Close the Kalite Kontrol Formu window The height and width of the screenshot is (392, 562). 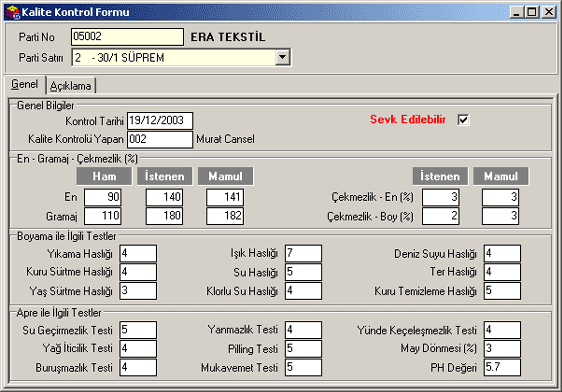point(549,12)
